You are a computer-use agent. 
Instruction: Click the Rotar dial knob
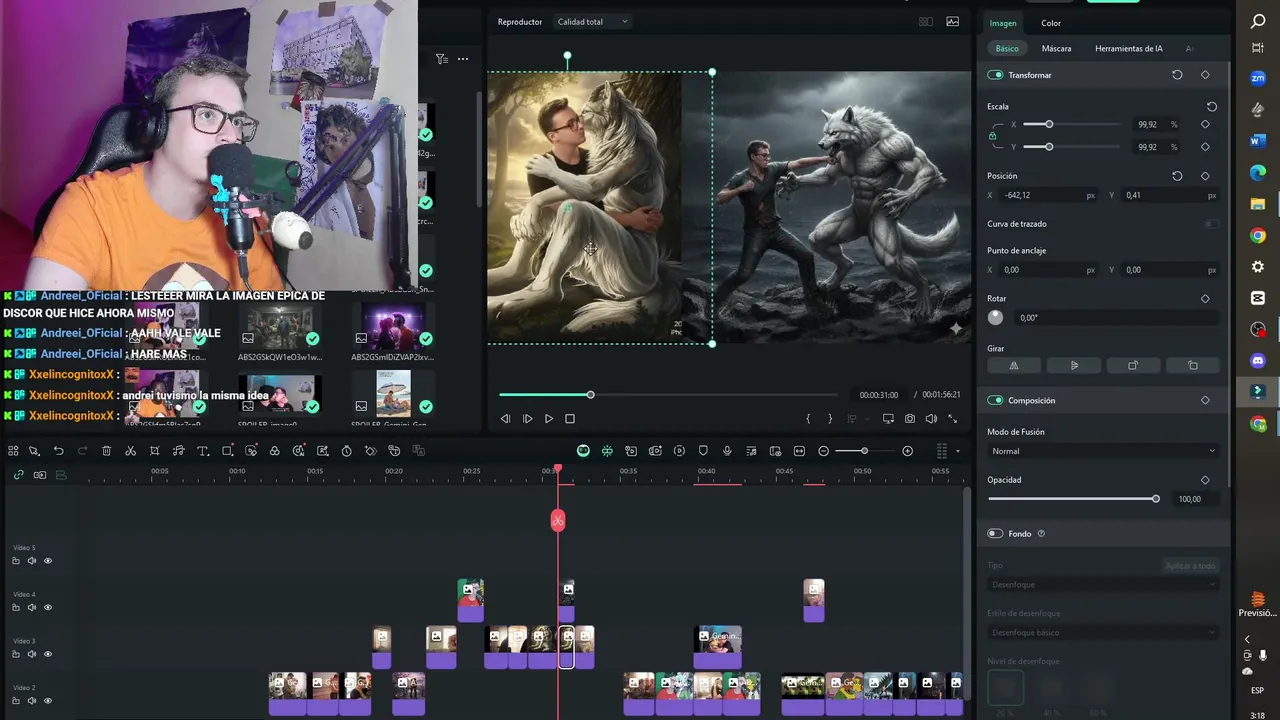(995, 317)
